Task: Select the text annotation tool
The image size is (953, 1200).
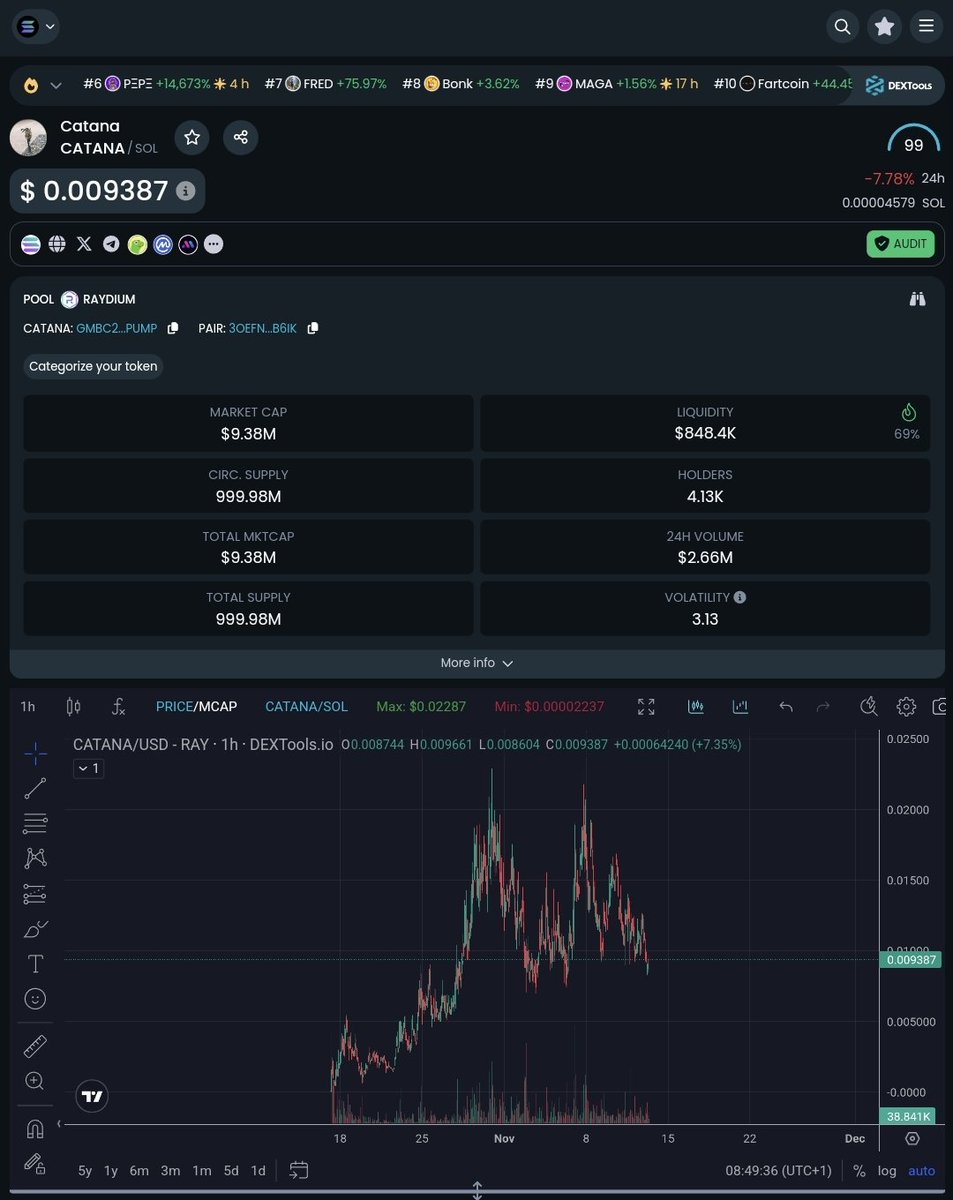Action: [x=35, y=963]
